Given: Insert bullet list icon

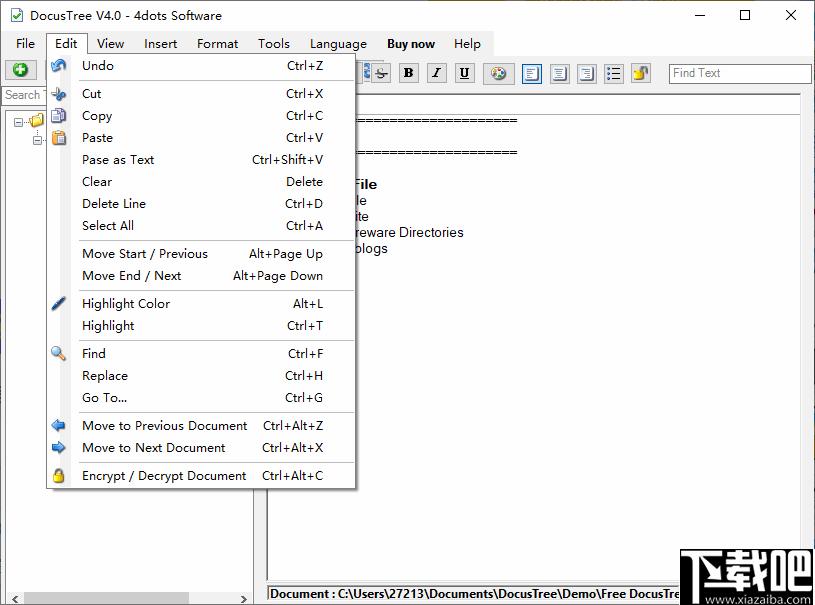Looking at the screenshot, I should [614, 73].
